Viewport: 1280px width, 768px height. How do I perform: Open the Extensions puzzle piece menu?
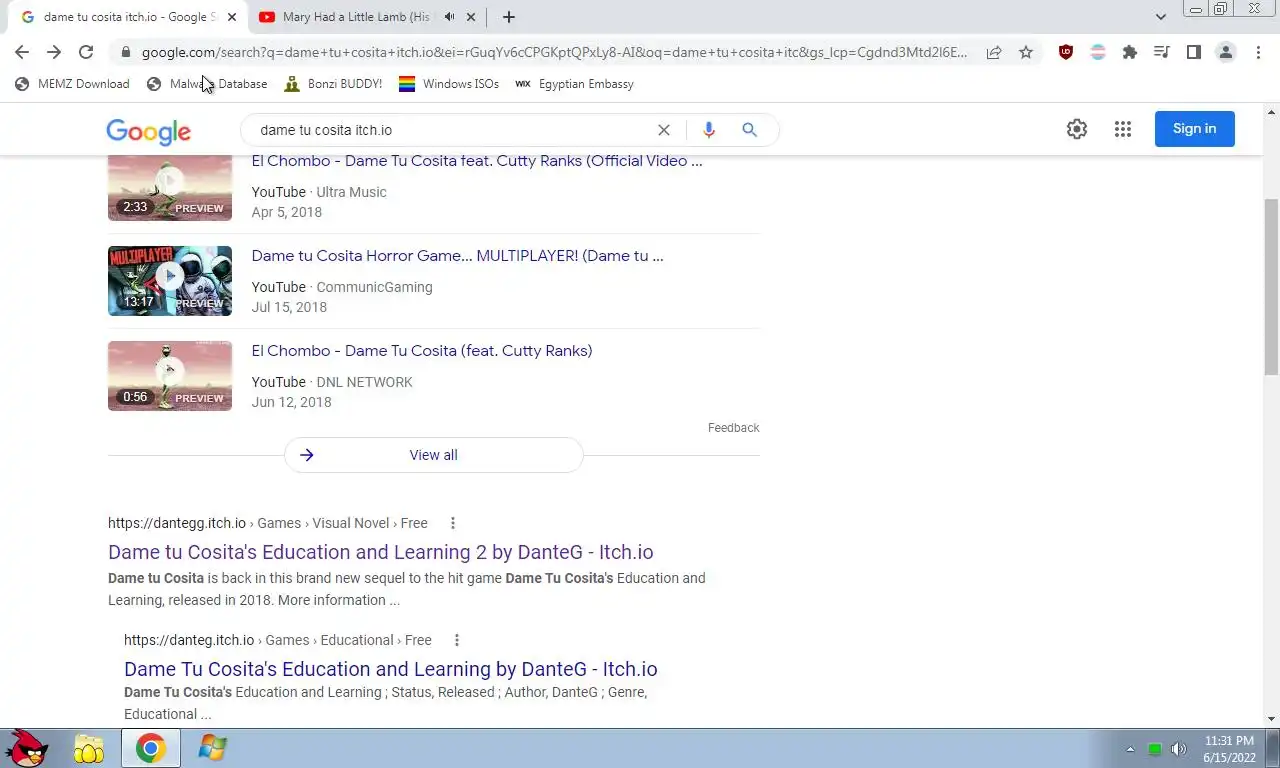1130,52
